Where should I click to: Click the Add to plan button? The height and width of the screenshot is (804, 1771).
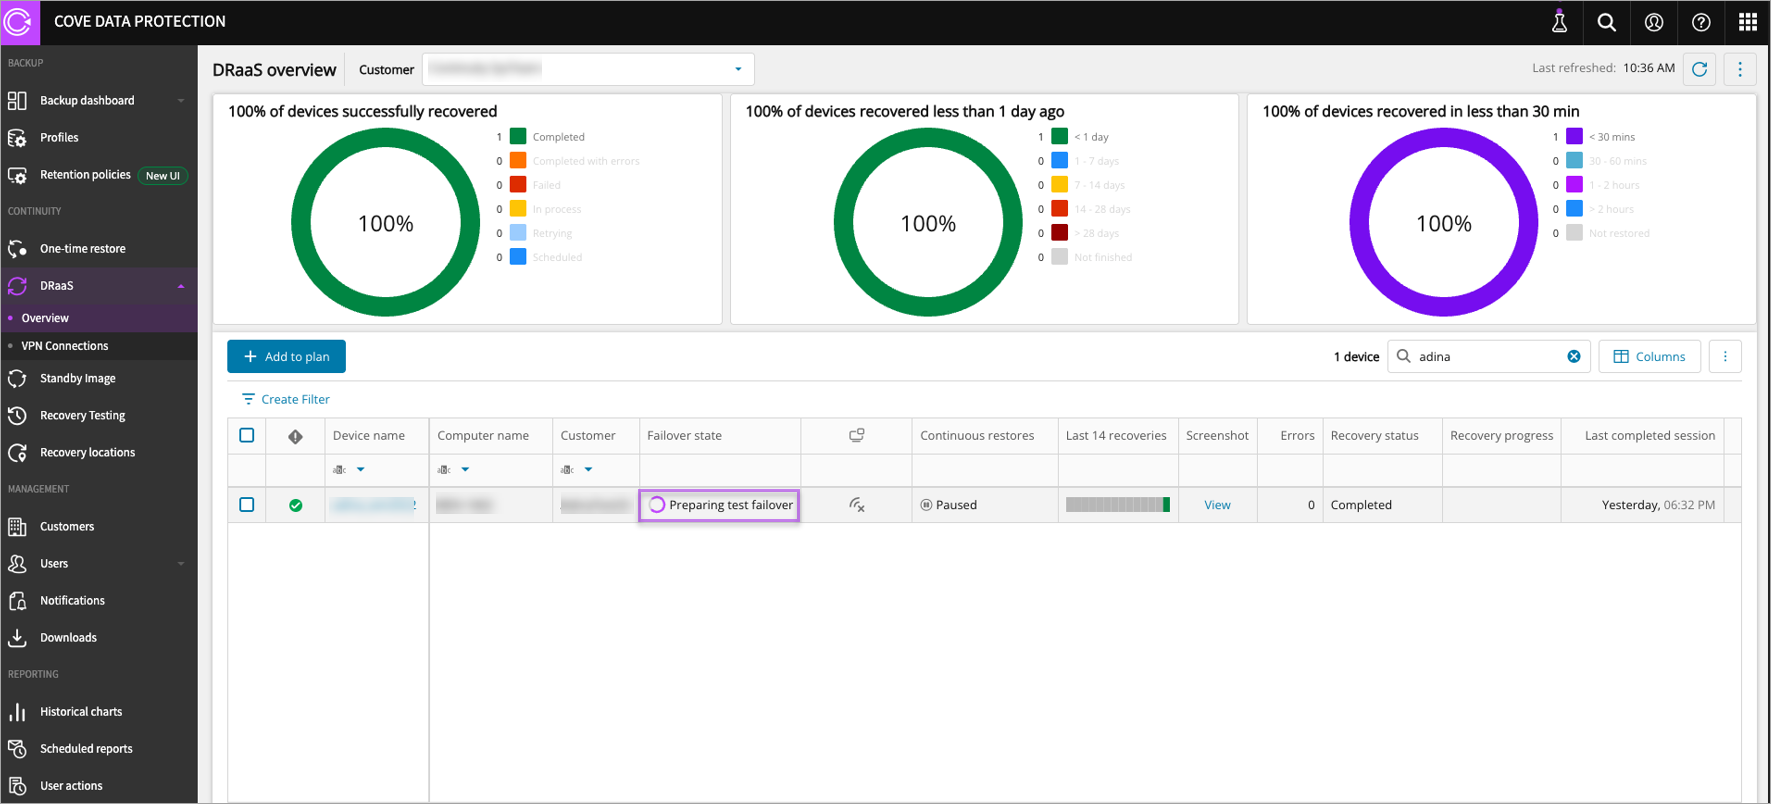[x=286, y=357]
